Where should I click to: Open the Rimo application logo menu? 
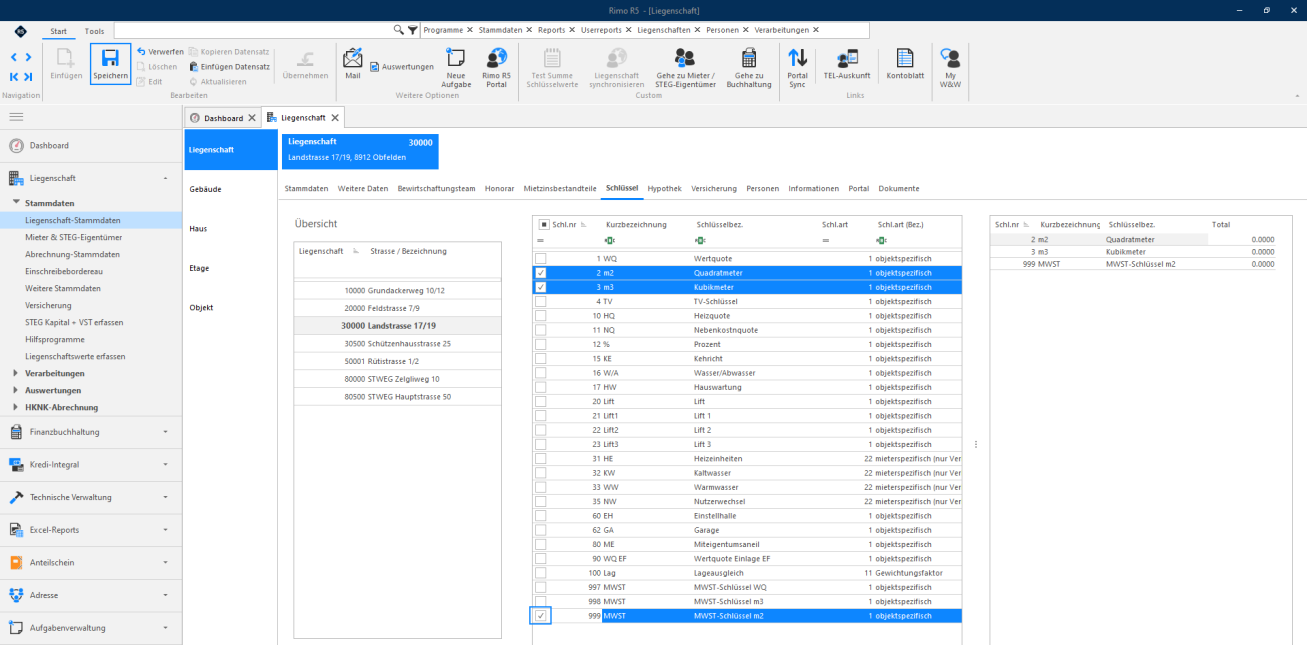coord(20,31)
